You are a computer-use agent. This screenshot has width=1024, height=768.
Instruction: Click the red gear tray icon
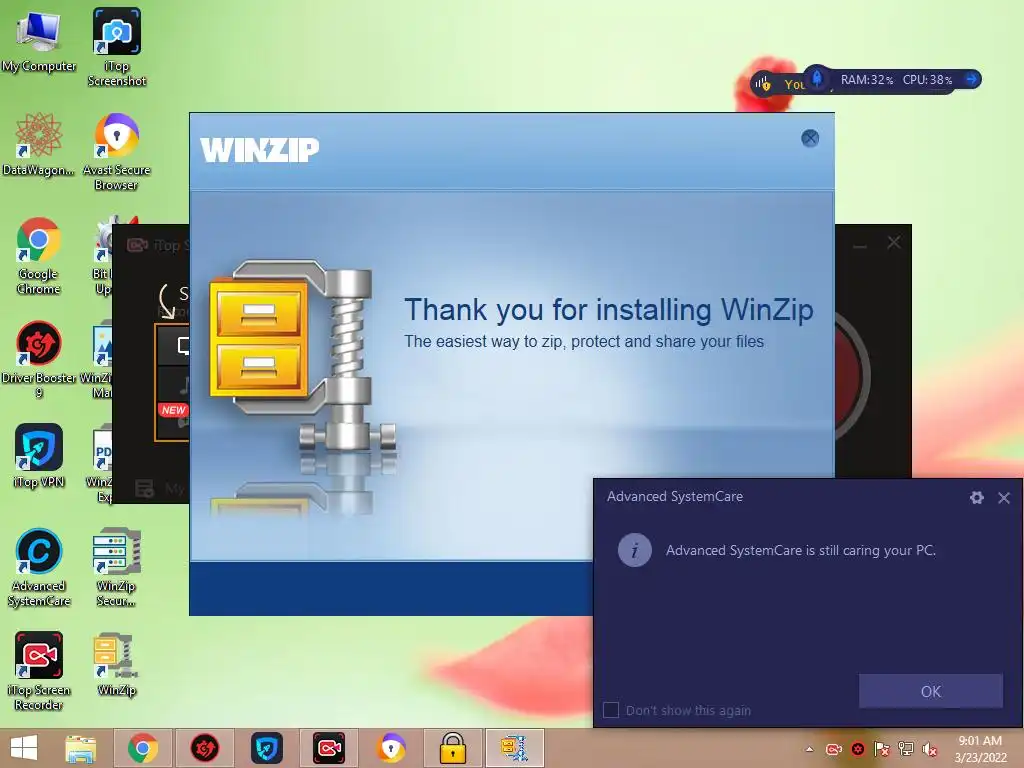pyautogui.click(x=857, y=749)
